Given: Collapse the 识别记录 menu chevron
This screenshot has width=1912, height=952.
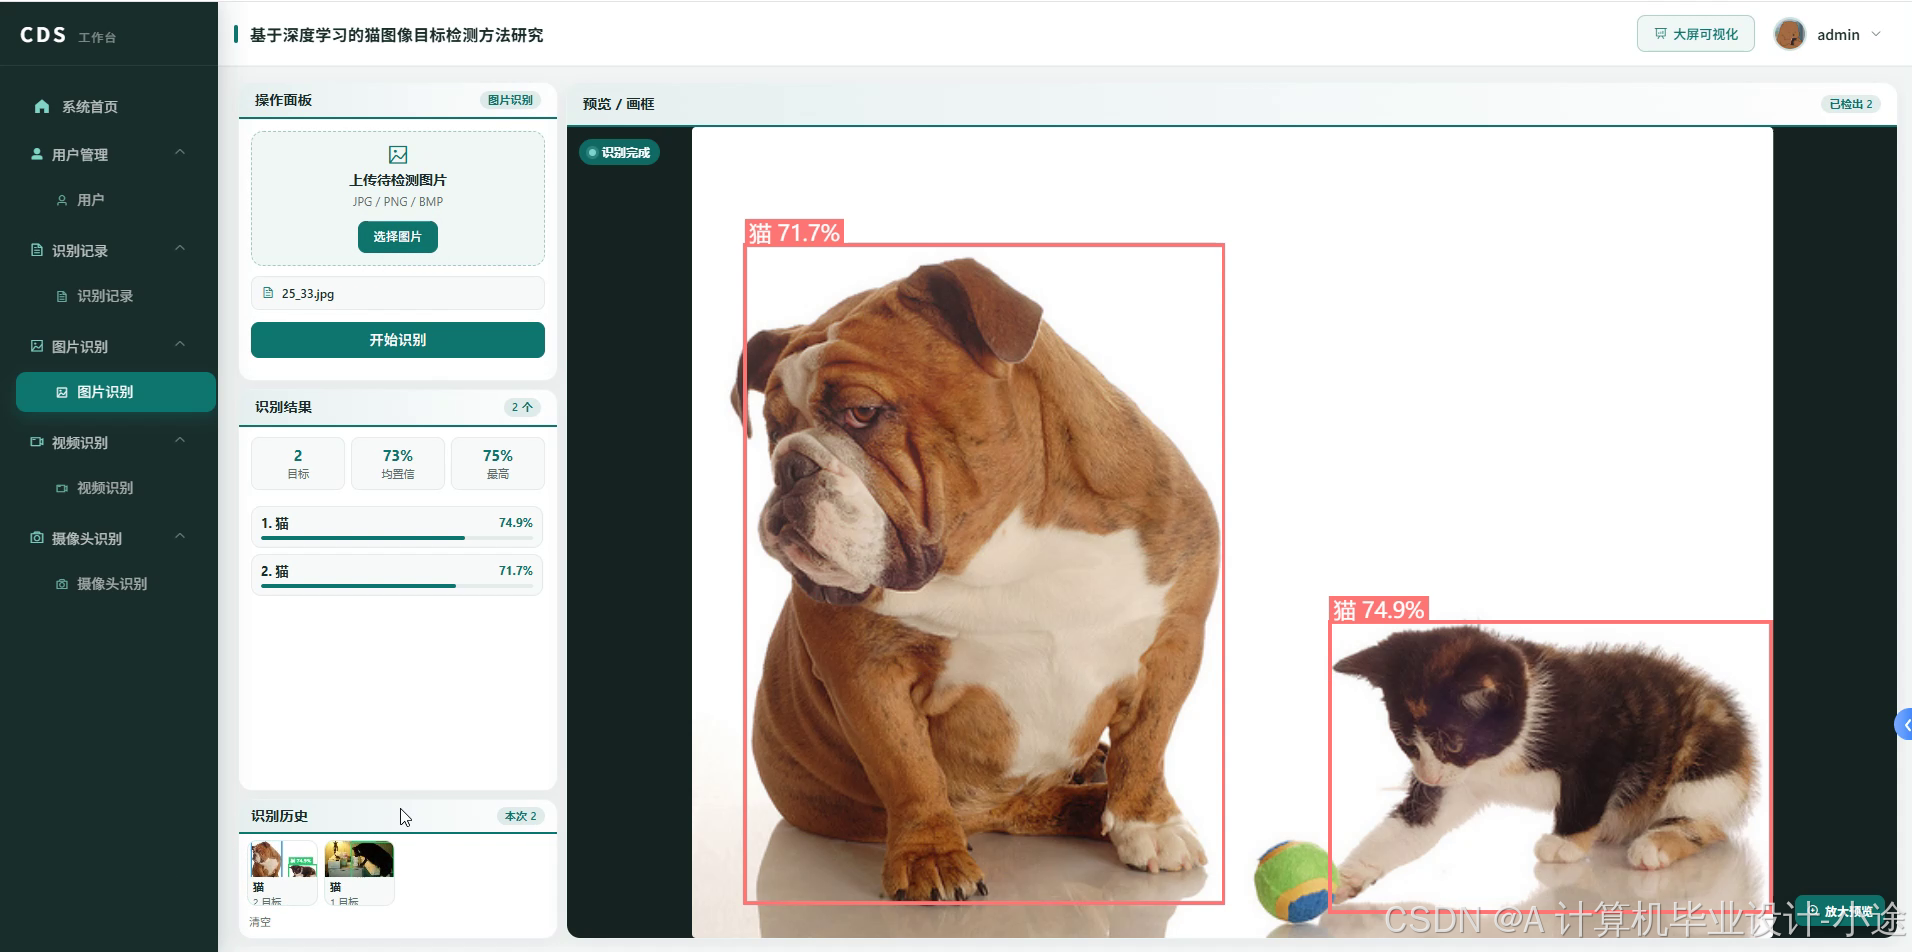Looking at the screenshot, I should 180,249.
